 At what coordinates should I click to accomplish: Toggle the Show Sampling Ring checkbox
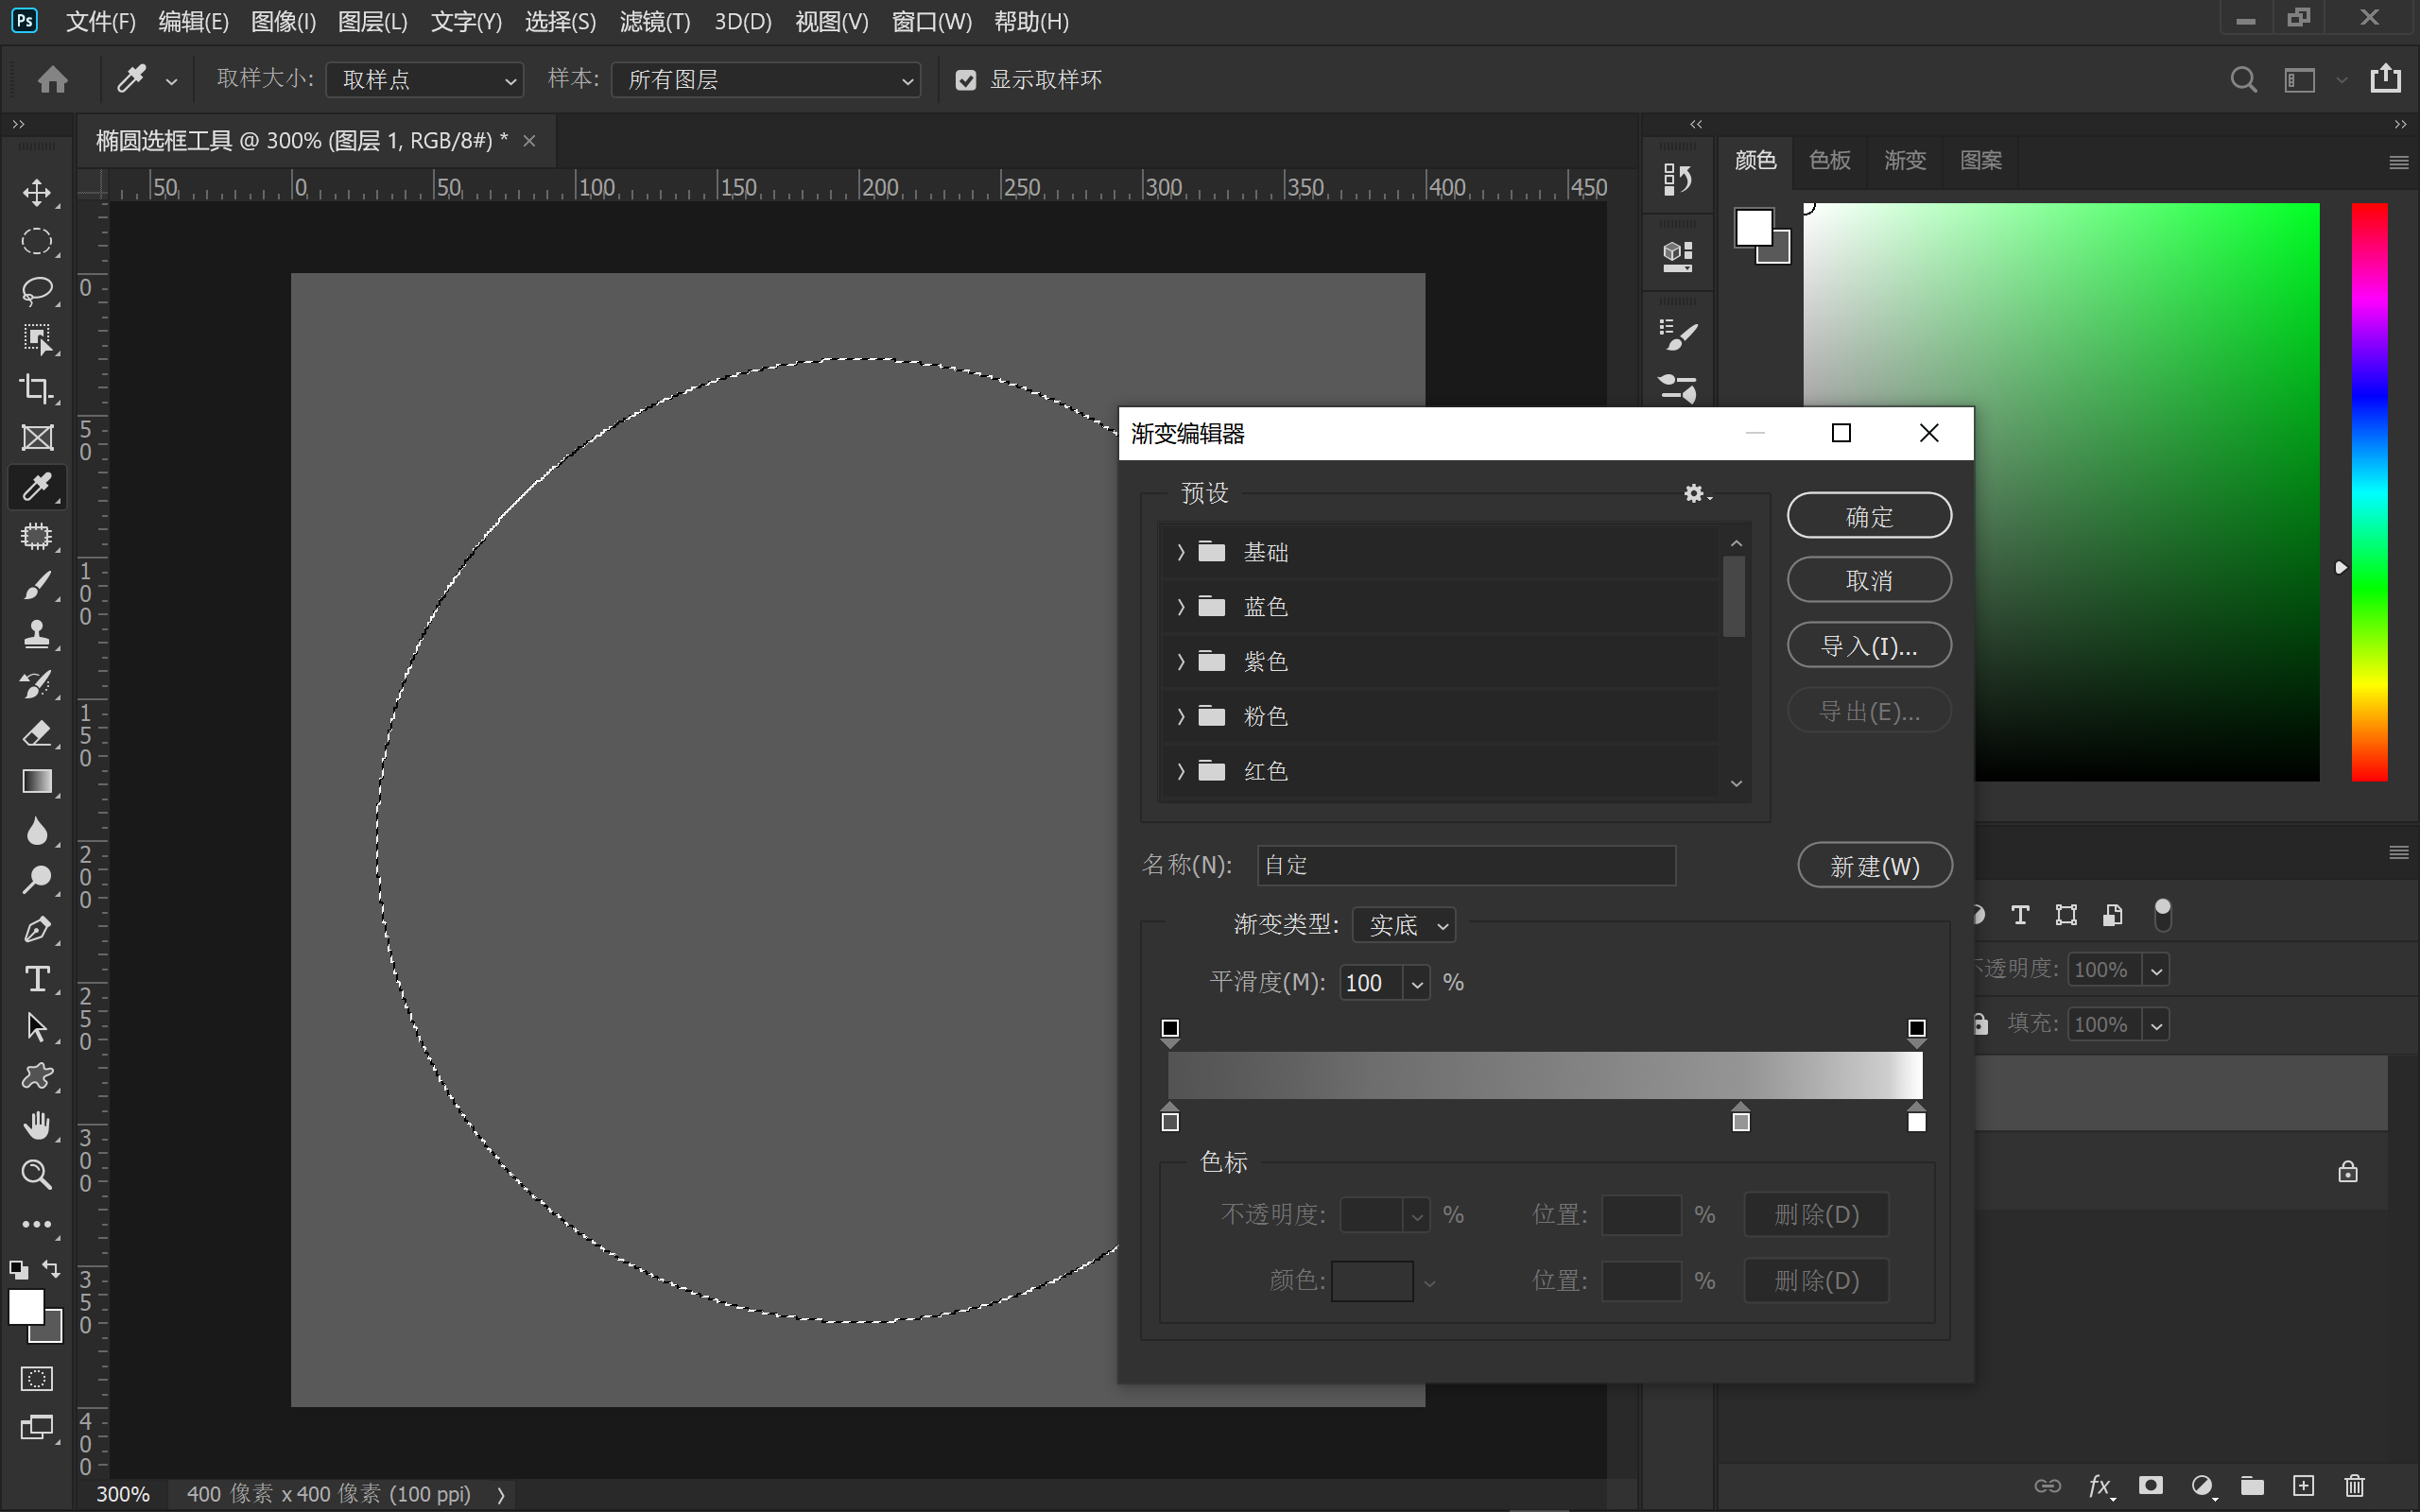pos(965,80)
